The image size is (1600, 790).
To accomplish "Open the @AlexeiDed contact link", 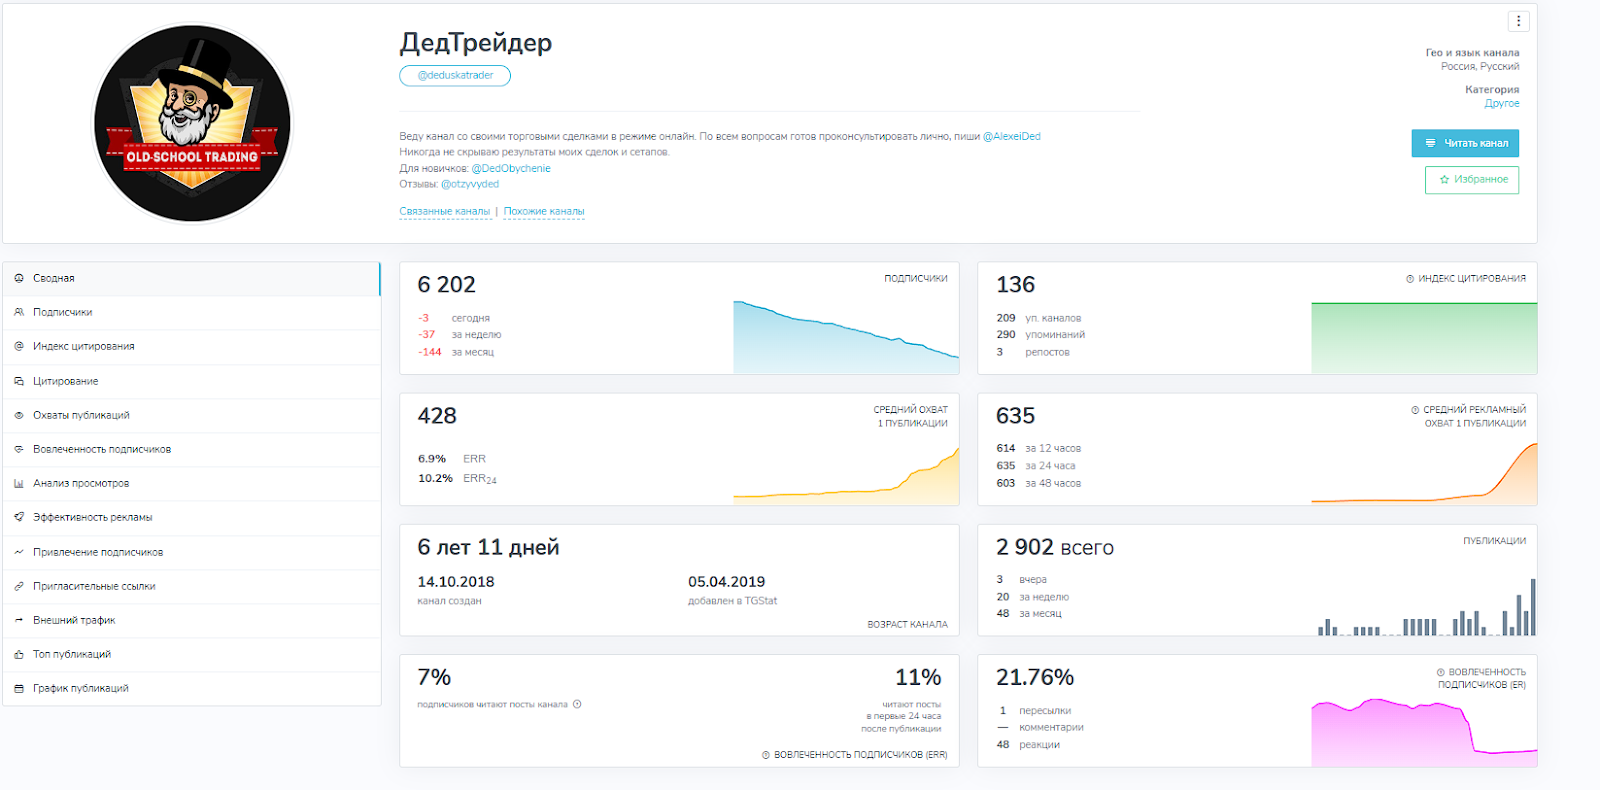I will pyautogui.click(x=1011, y=136).
